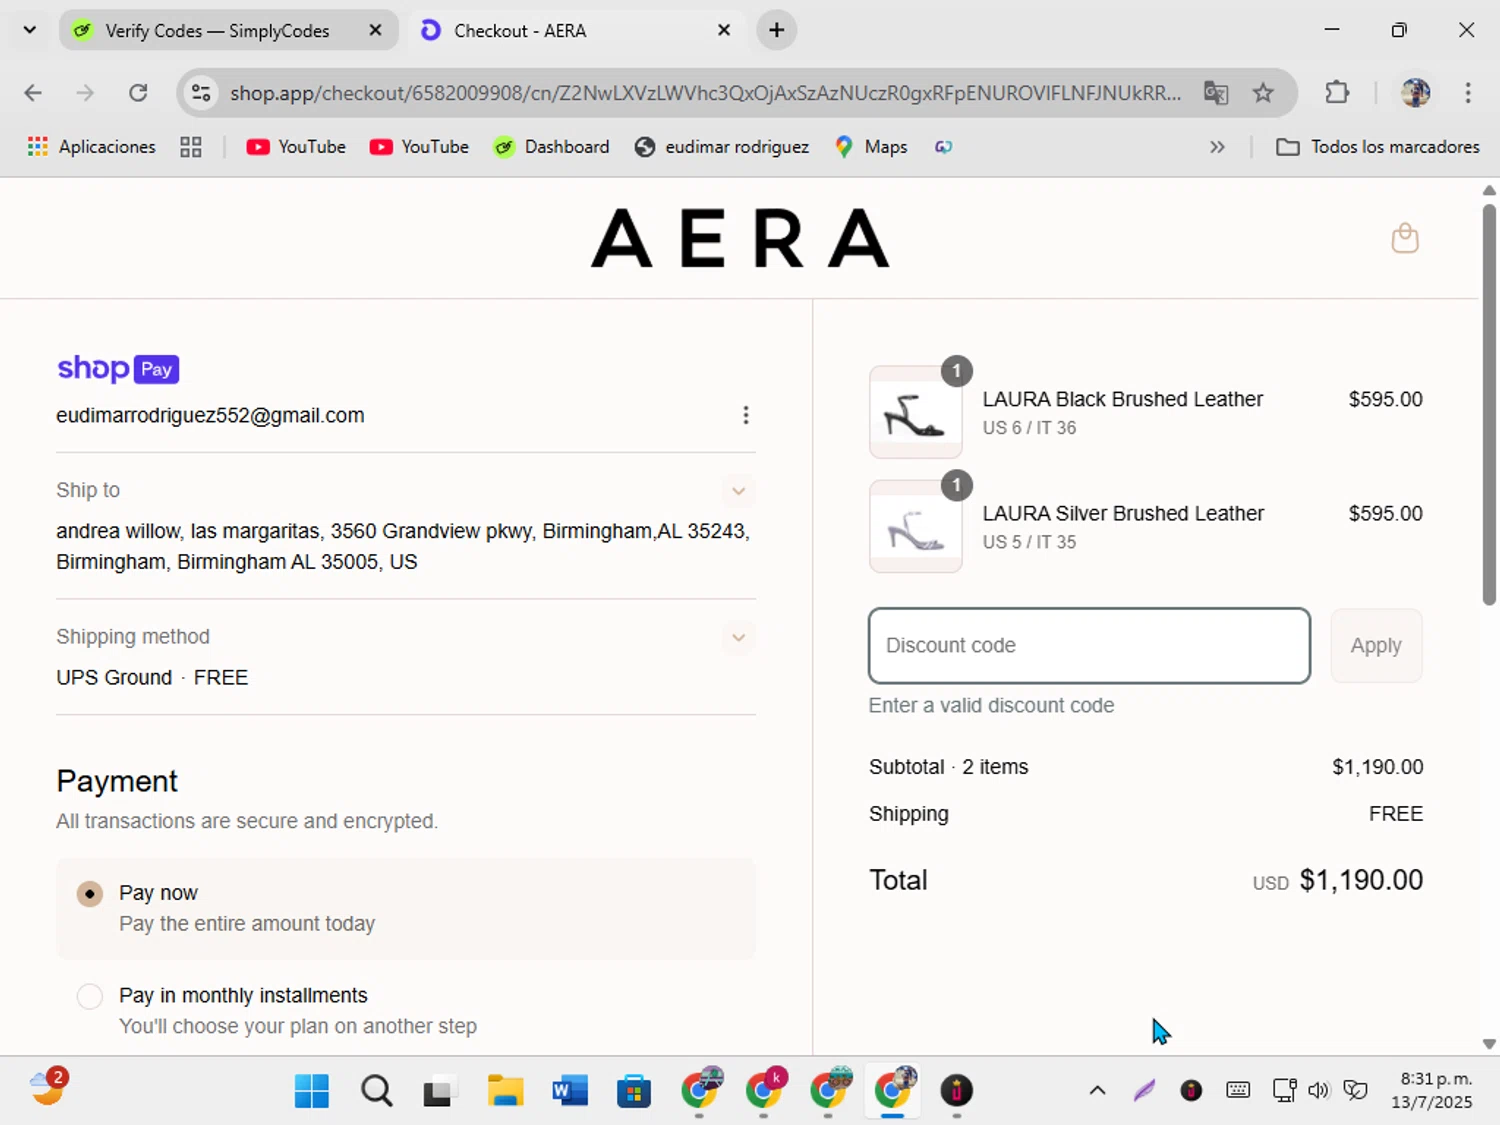The width and height of the screenshot is (1500, 1125).
Task: Click the Shop Pay logo
Action: tap(118, 368)
